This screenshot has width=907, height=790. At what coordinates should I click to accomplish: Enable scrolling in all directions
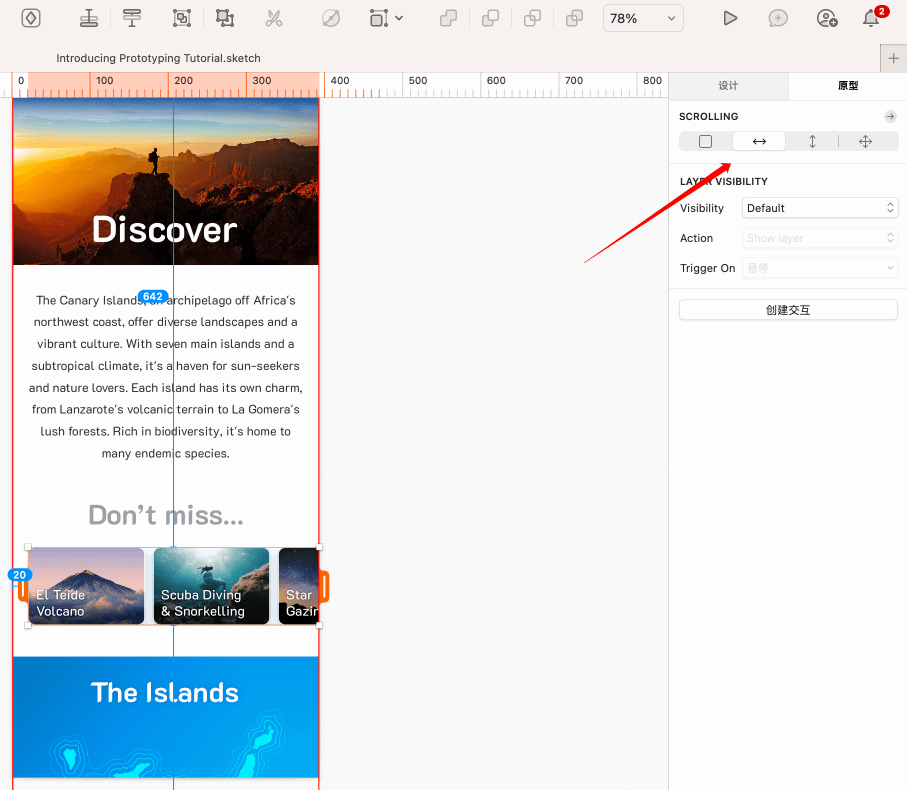(865, 142)
